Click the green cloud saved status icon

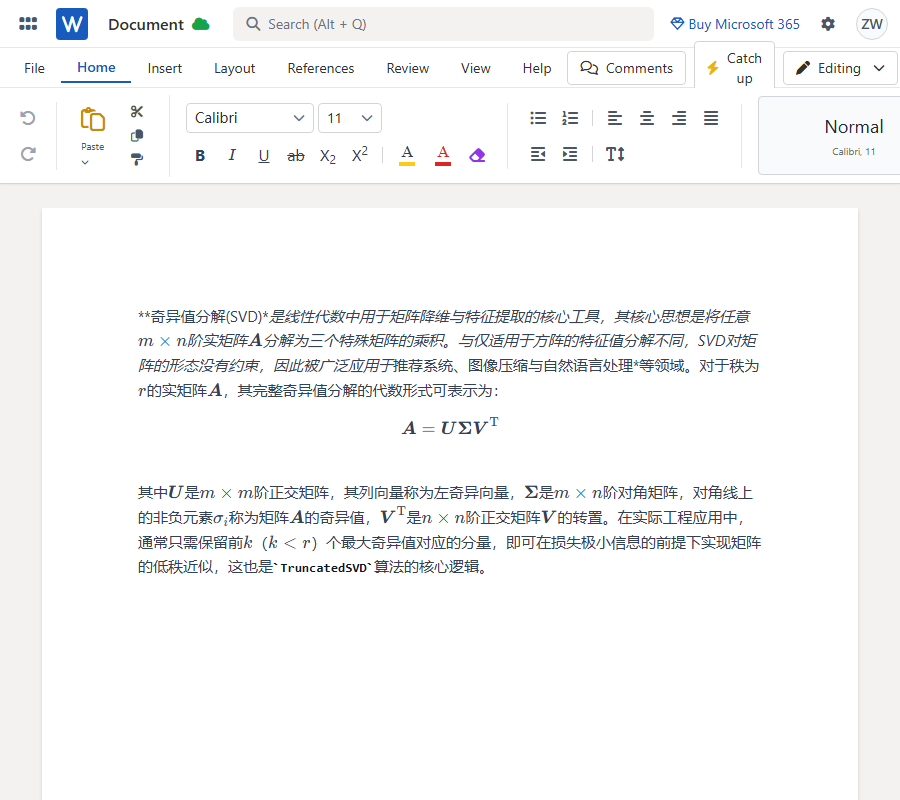(x=200, y=24)
